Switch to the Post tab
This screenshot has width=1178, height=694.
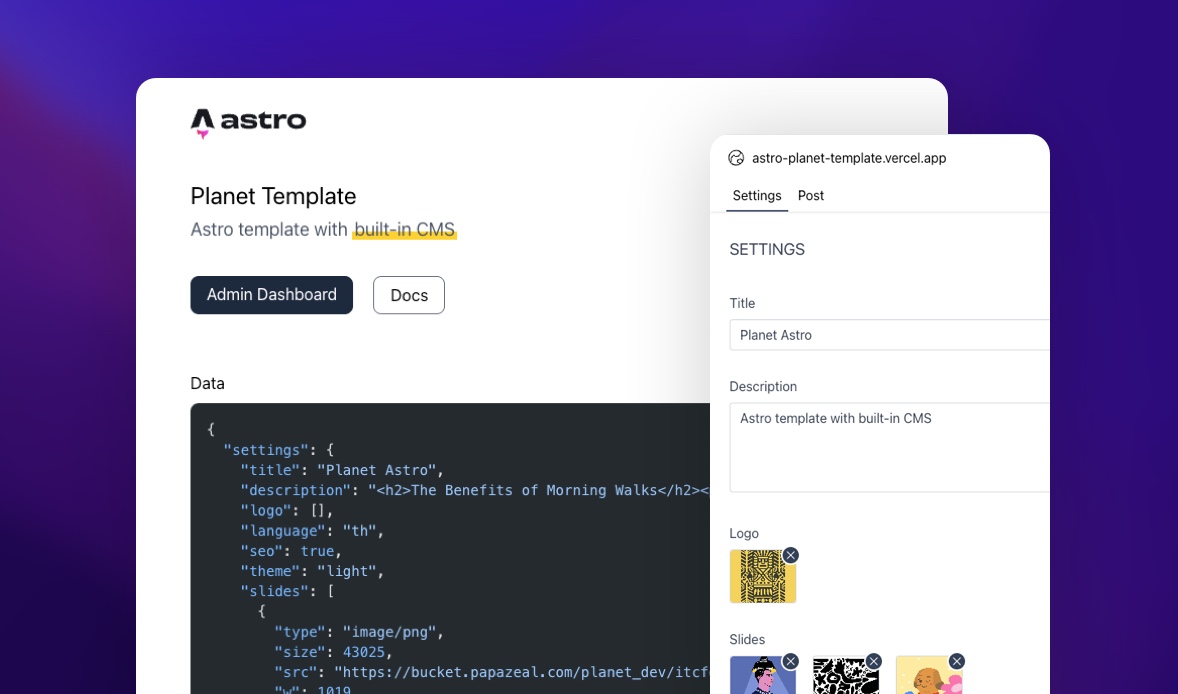pos(811,196)
